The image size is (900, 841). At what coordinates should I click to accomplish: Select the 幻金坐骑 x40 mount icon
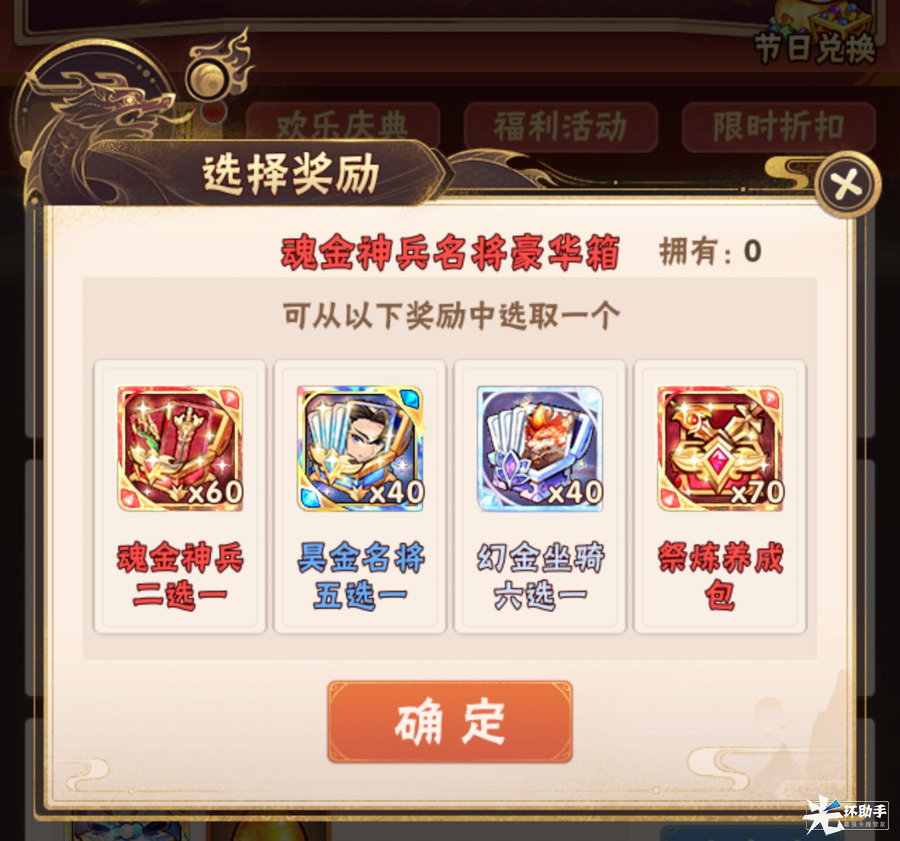click(x=540, y=448)
